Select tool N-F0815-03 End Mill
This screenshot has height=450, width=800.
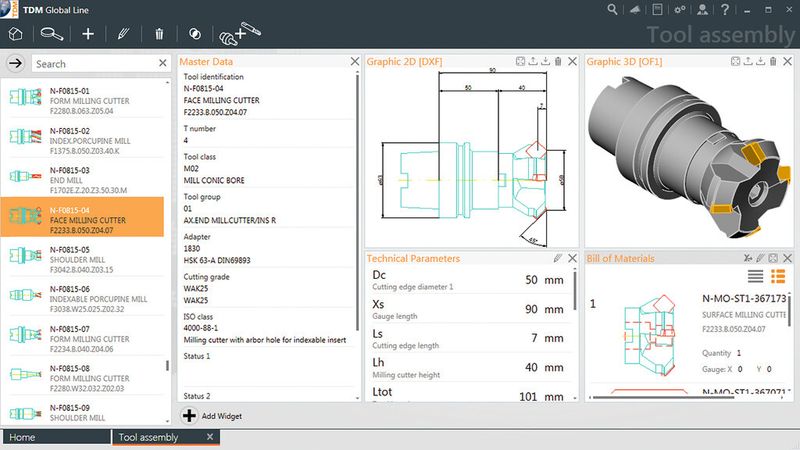coord(82,180)
